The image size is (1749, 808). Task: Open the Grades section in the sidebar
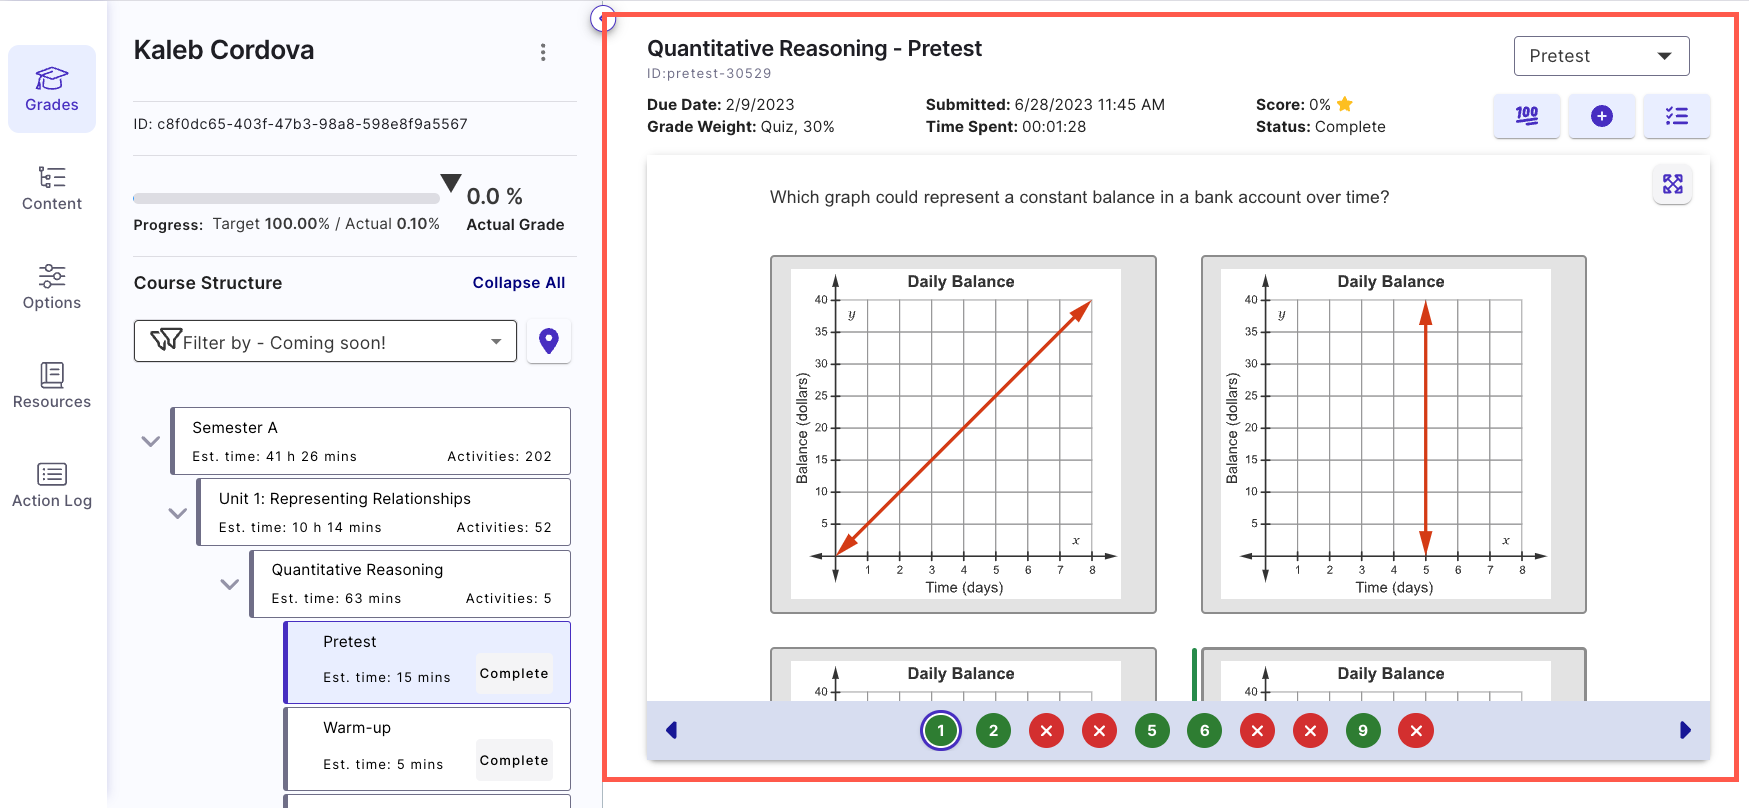(51, 89)
